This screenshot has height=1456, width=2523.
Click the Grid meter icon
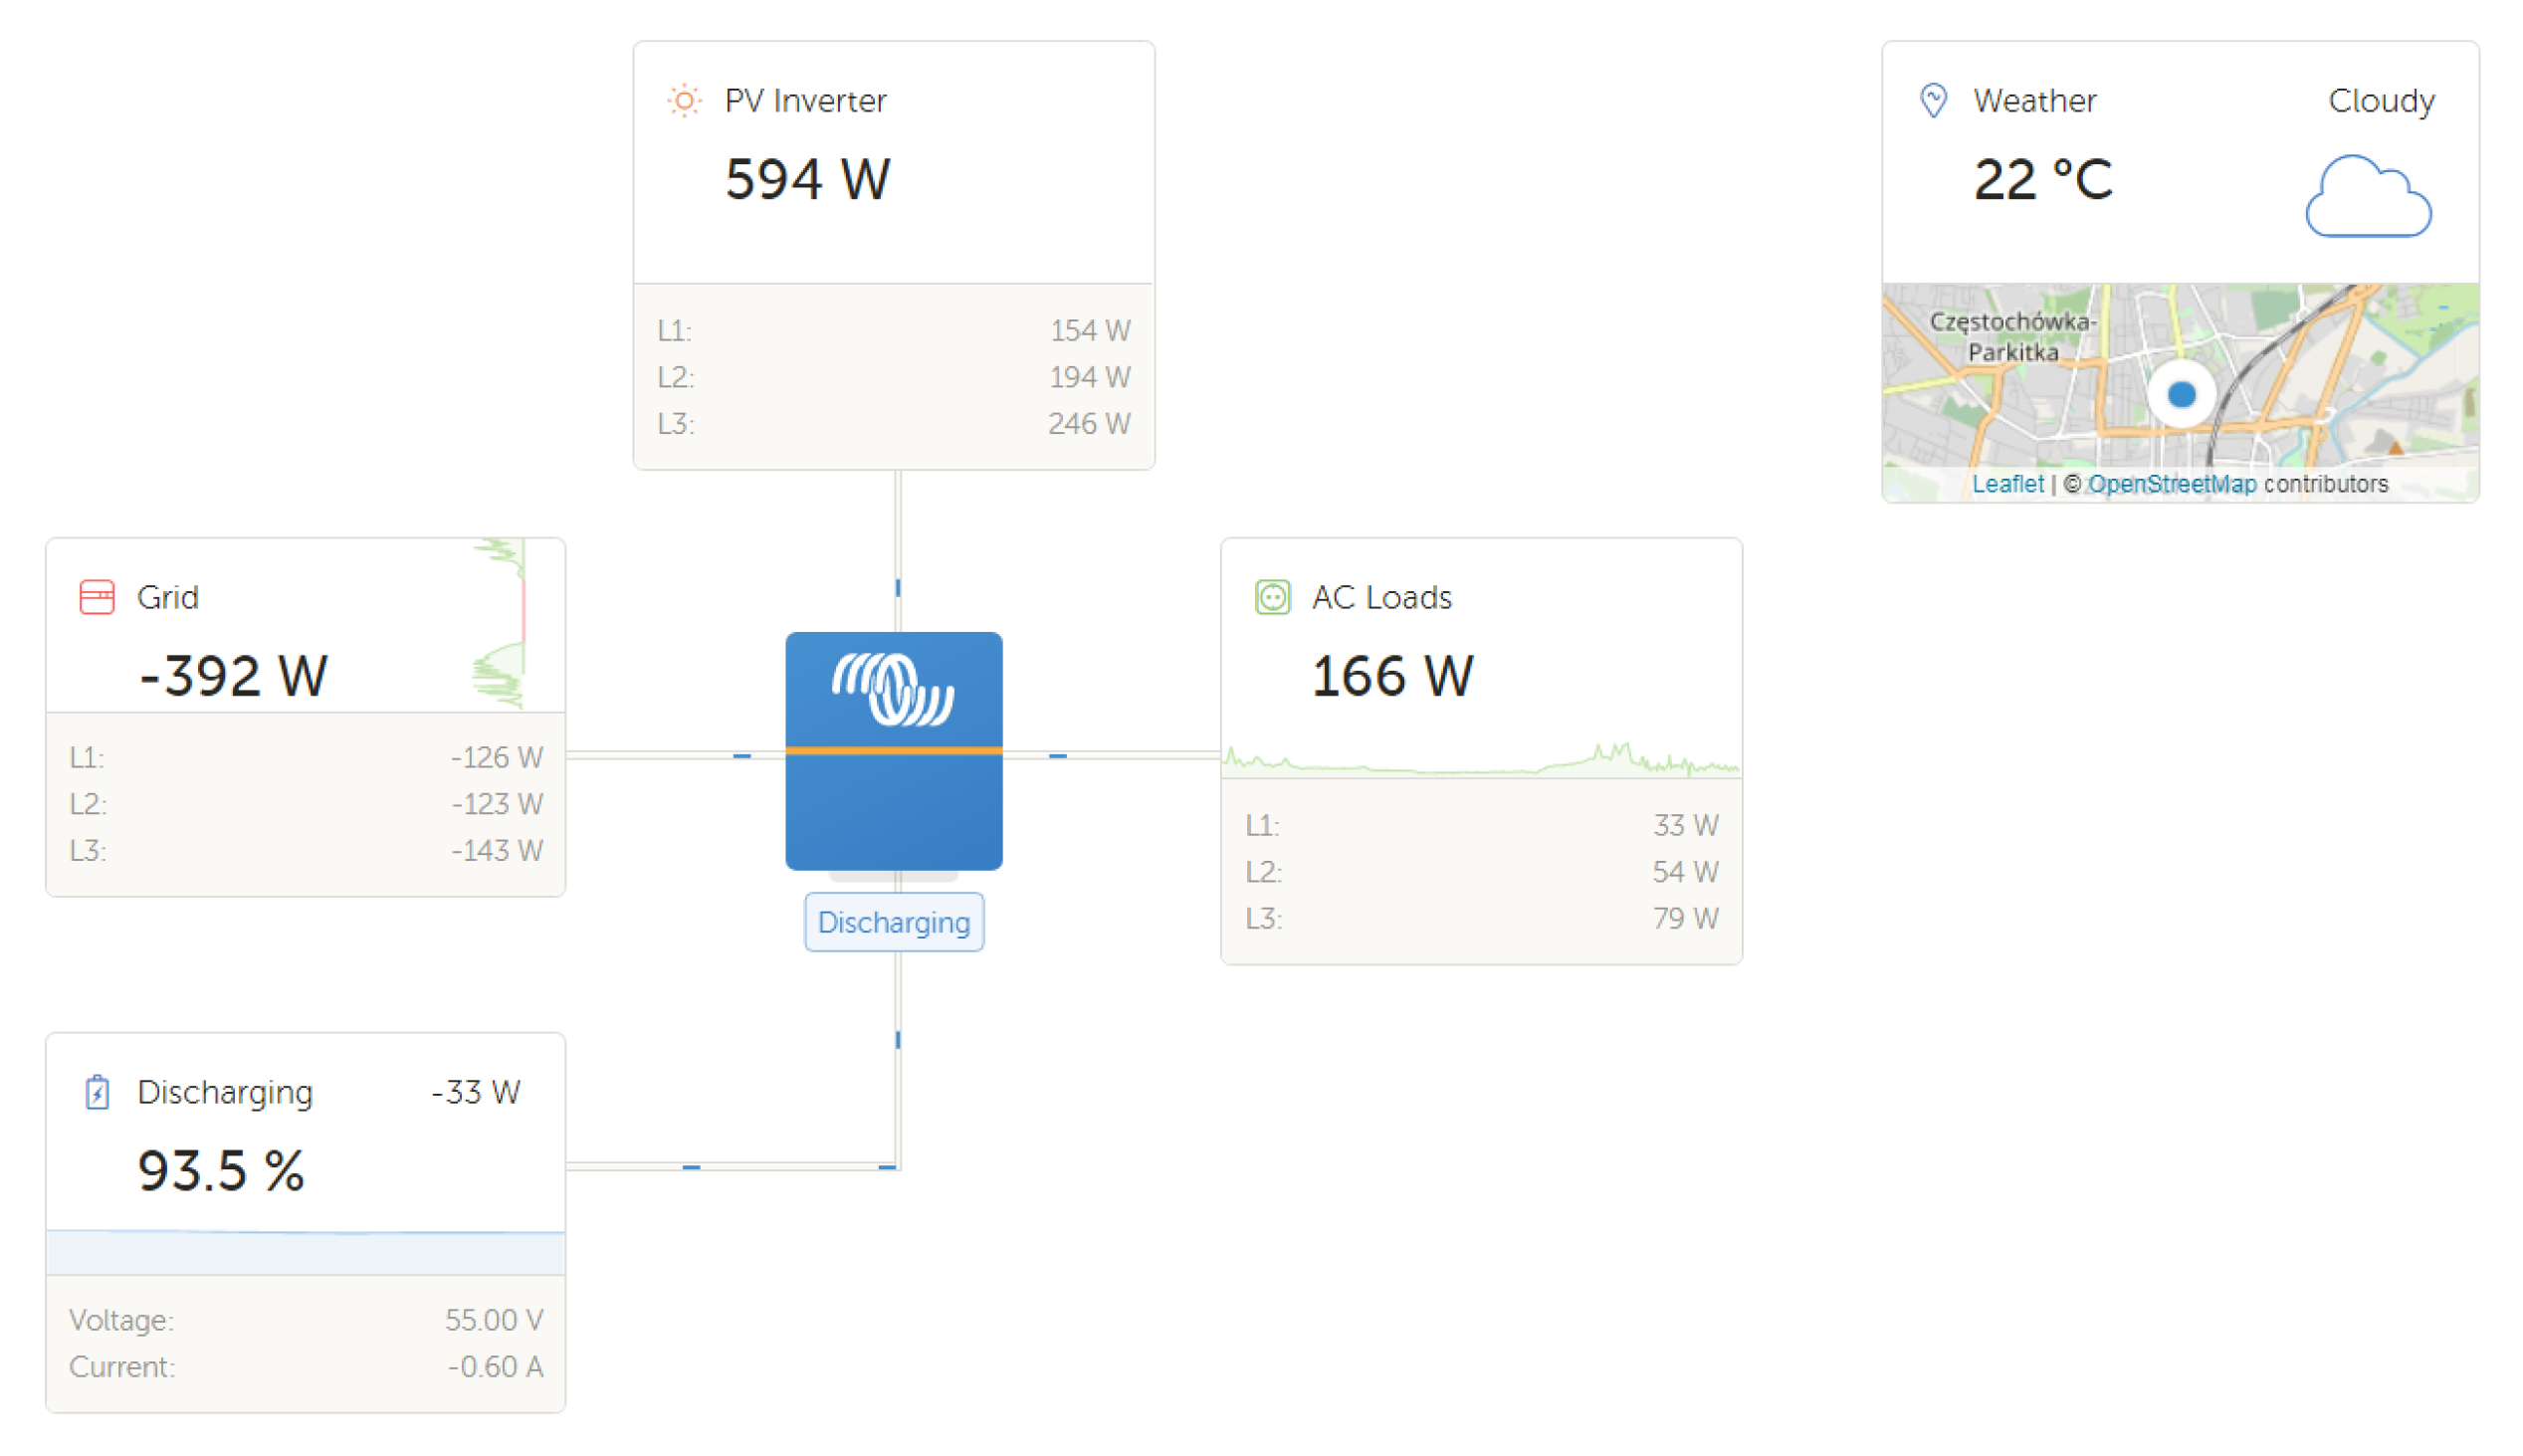97,597
